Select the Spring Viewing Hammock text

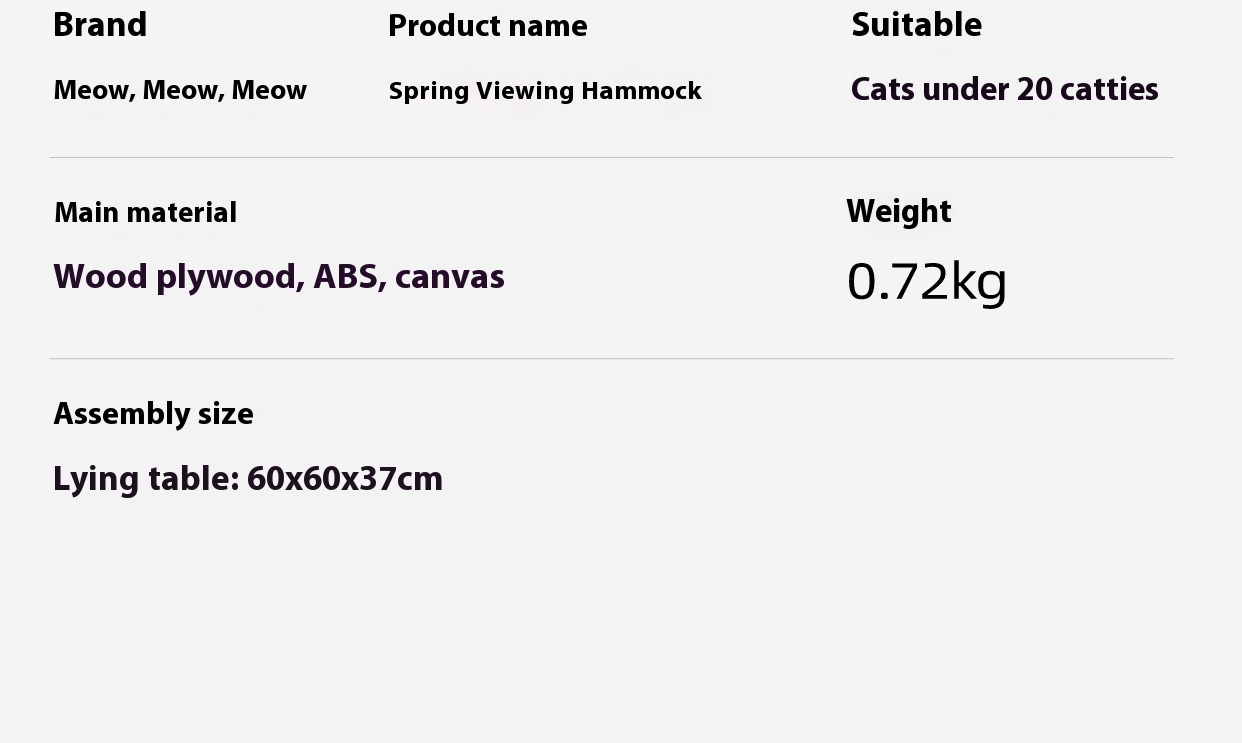(545, 91)
